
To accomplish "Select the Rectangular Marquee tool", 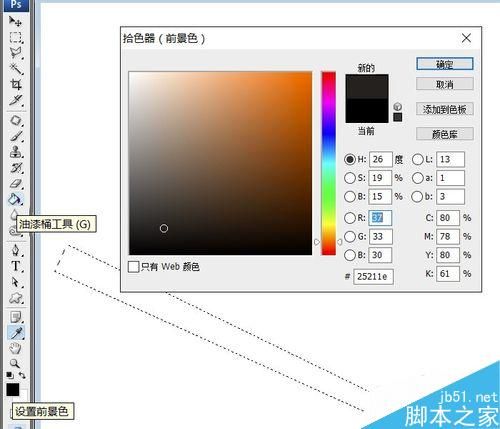I will click(15, 37).
